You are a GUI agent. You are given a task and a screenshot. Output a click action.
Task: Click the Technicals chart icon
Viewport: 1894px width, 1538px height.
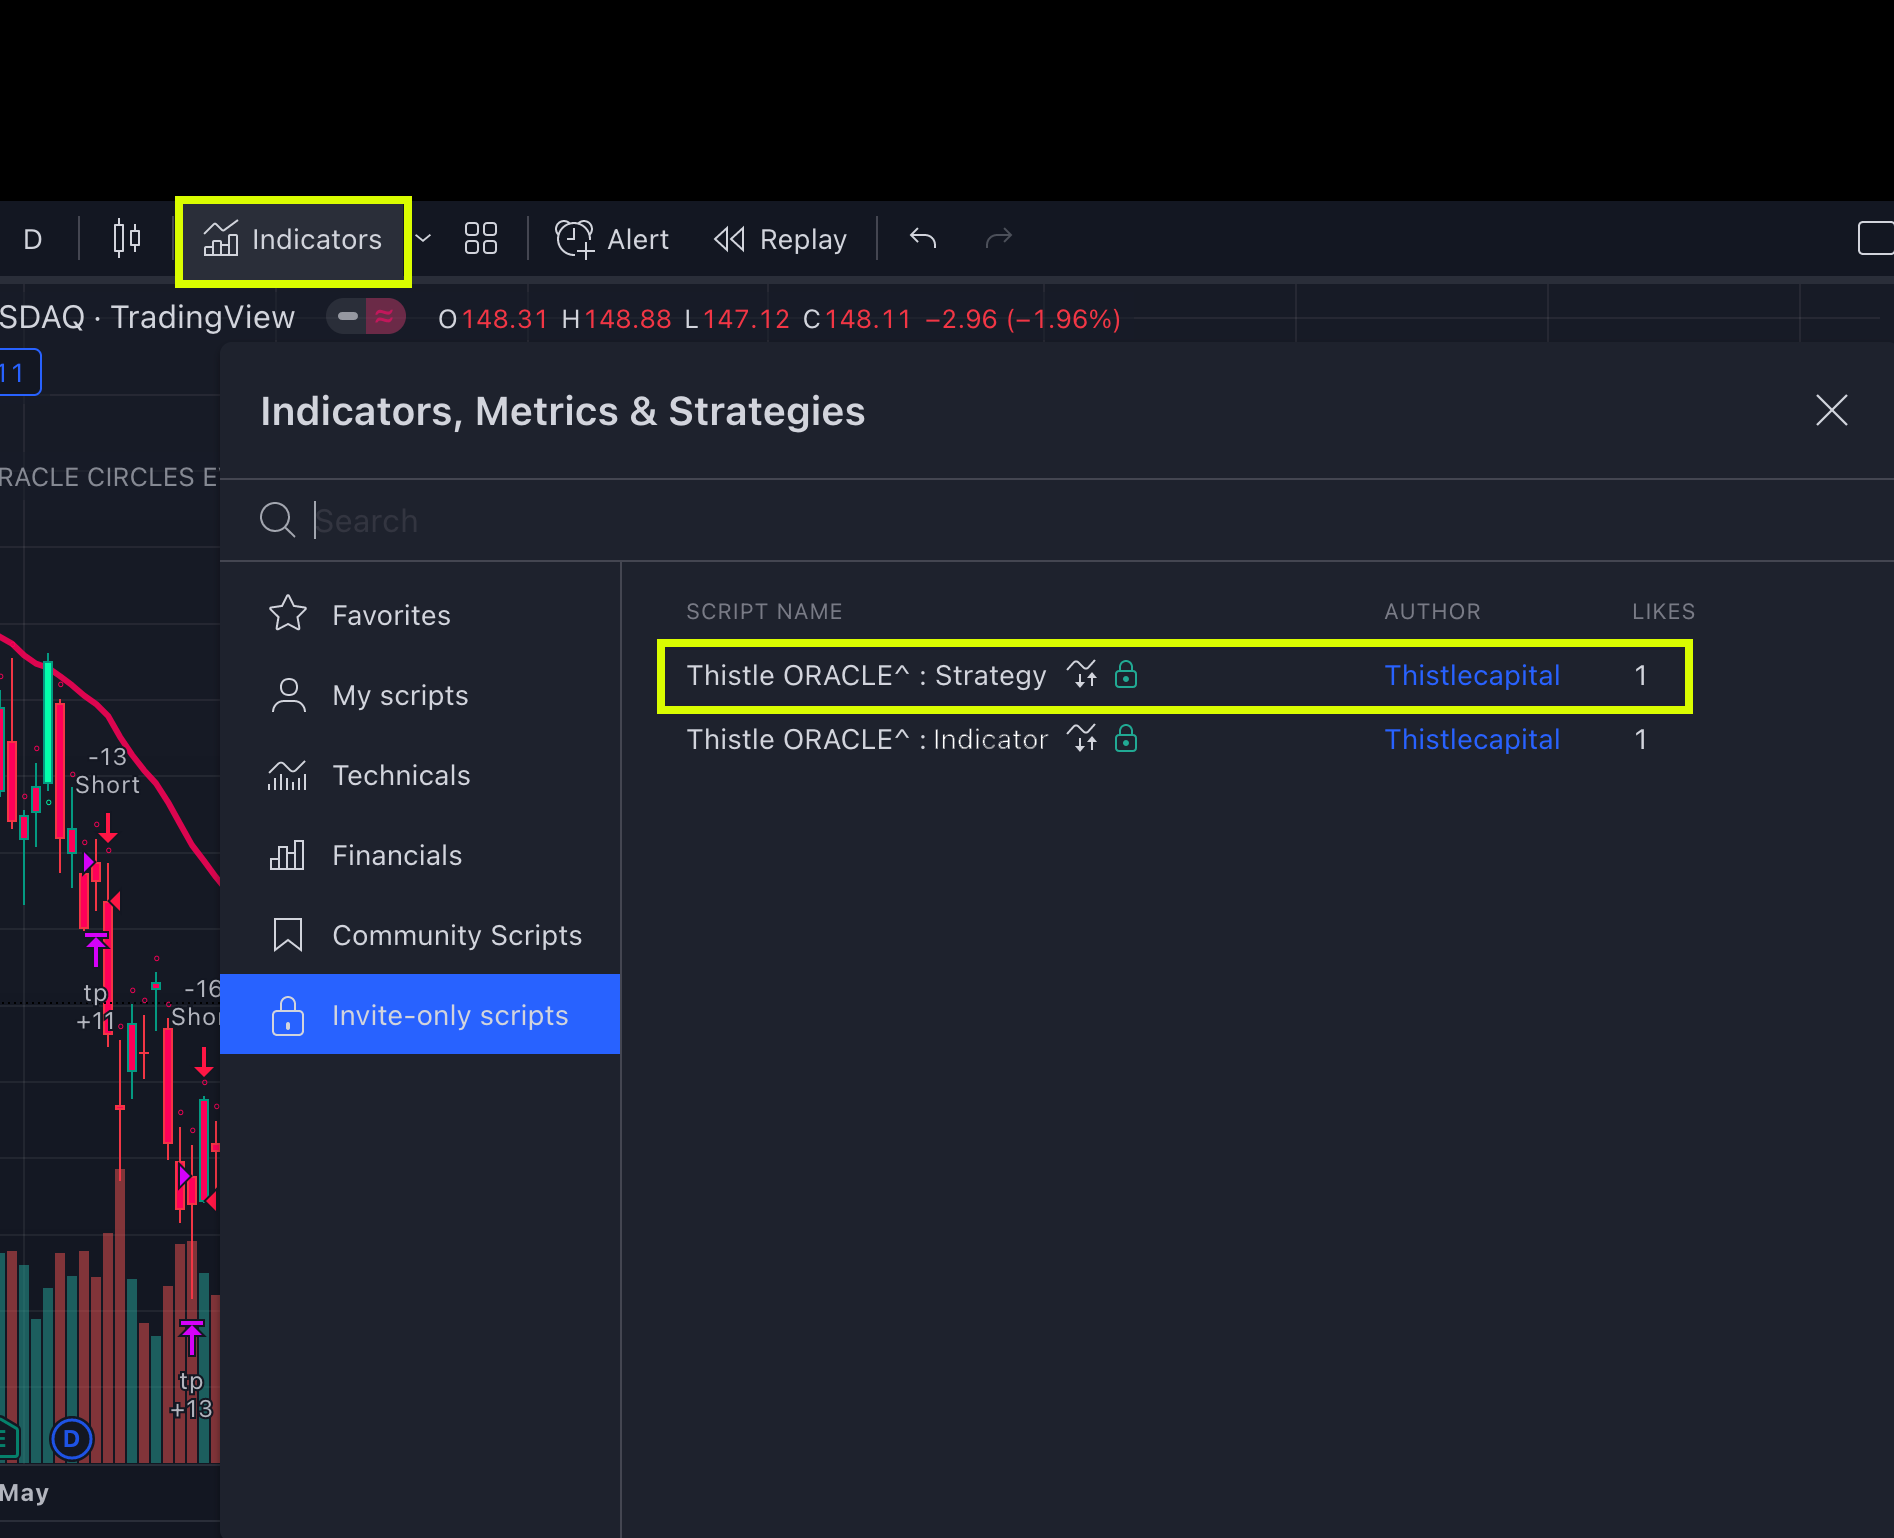click(287, 774)
